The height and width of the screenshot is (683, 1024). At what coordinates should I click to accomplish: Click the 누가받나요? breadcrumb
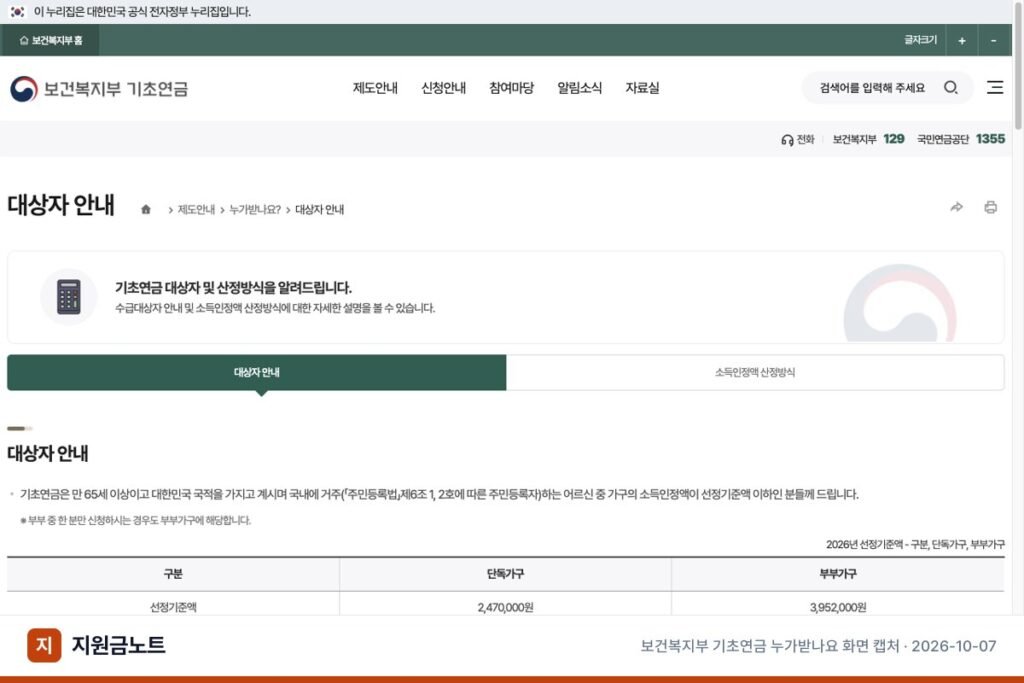255,210
